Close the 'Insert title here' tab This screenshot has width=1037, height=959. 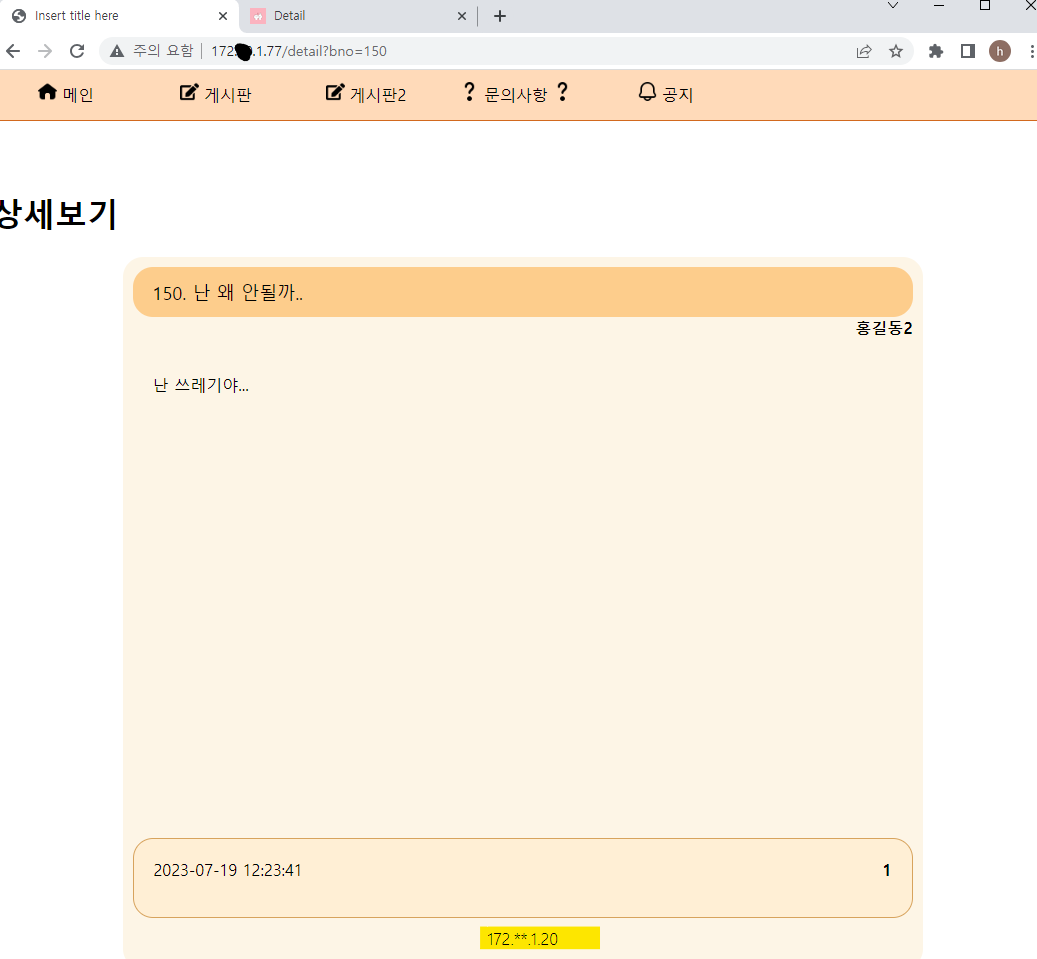(223, 16)
